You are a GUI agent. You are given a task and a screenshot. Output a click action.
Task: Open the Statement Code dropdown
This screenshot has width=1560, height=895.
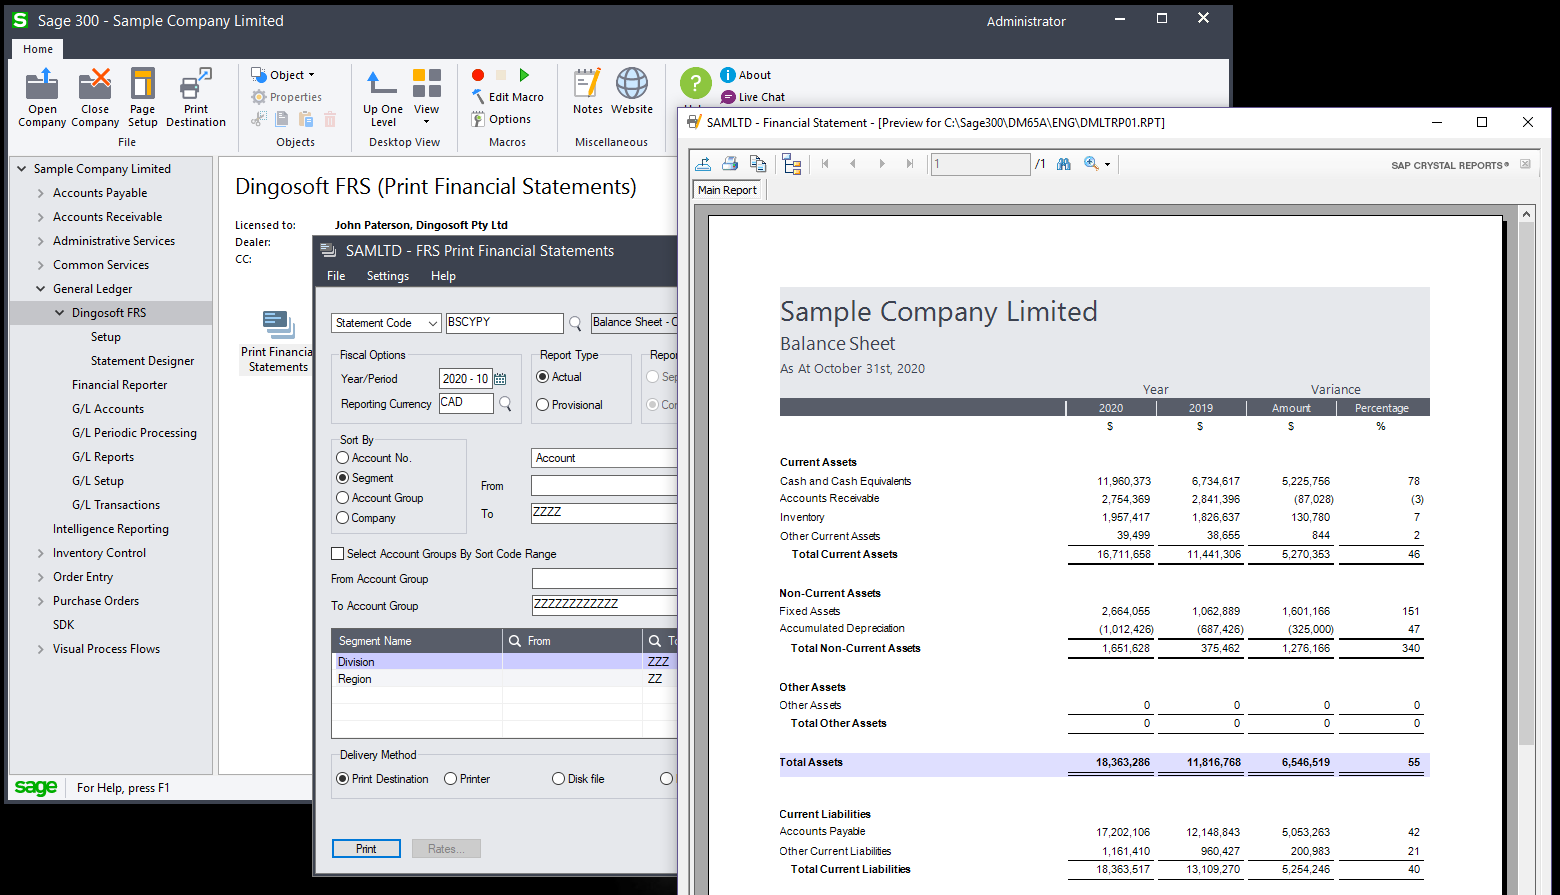pyautogui.click(x=432, y=323)
